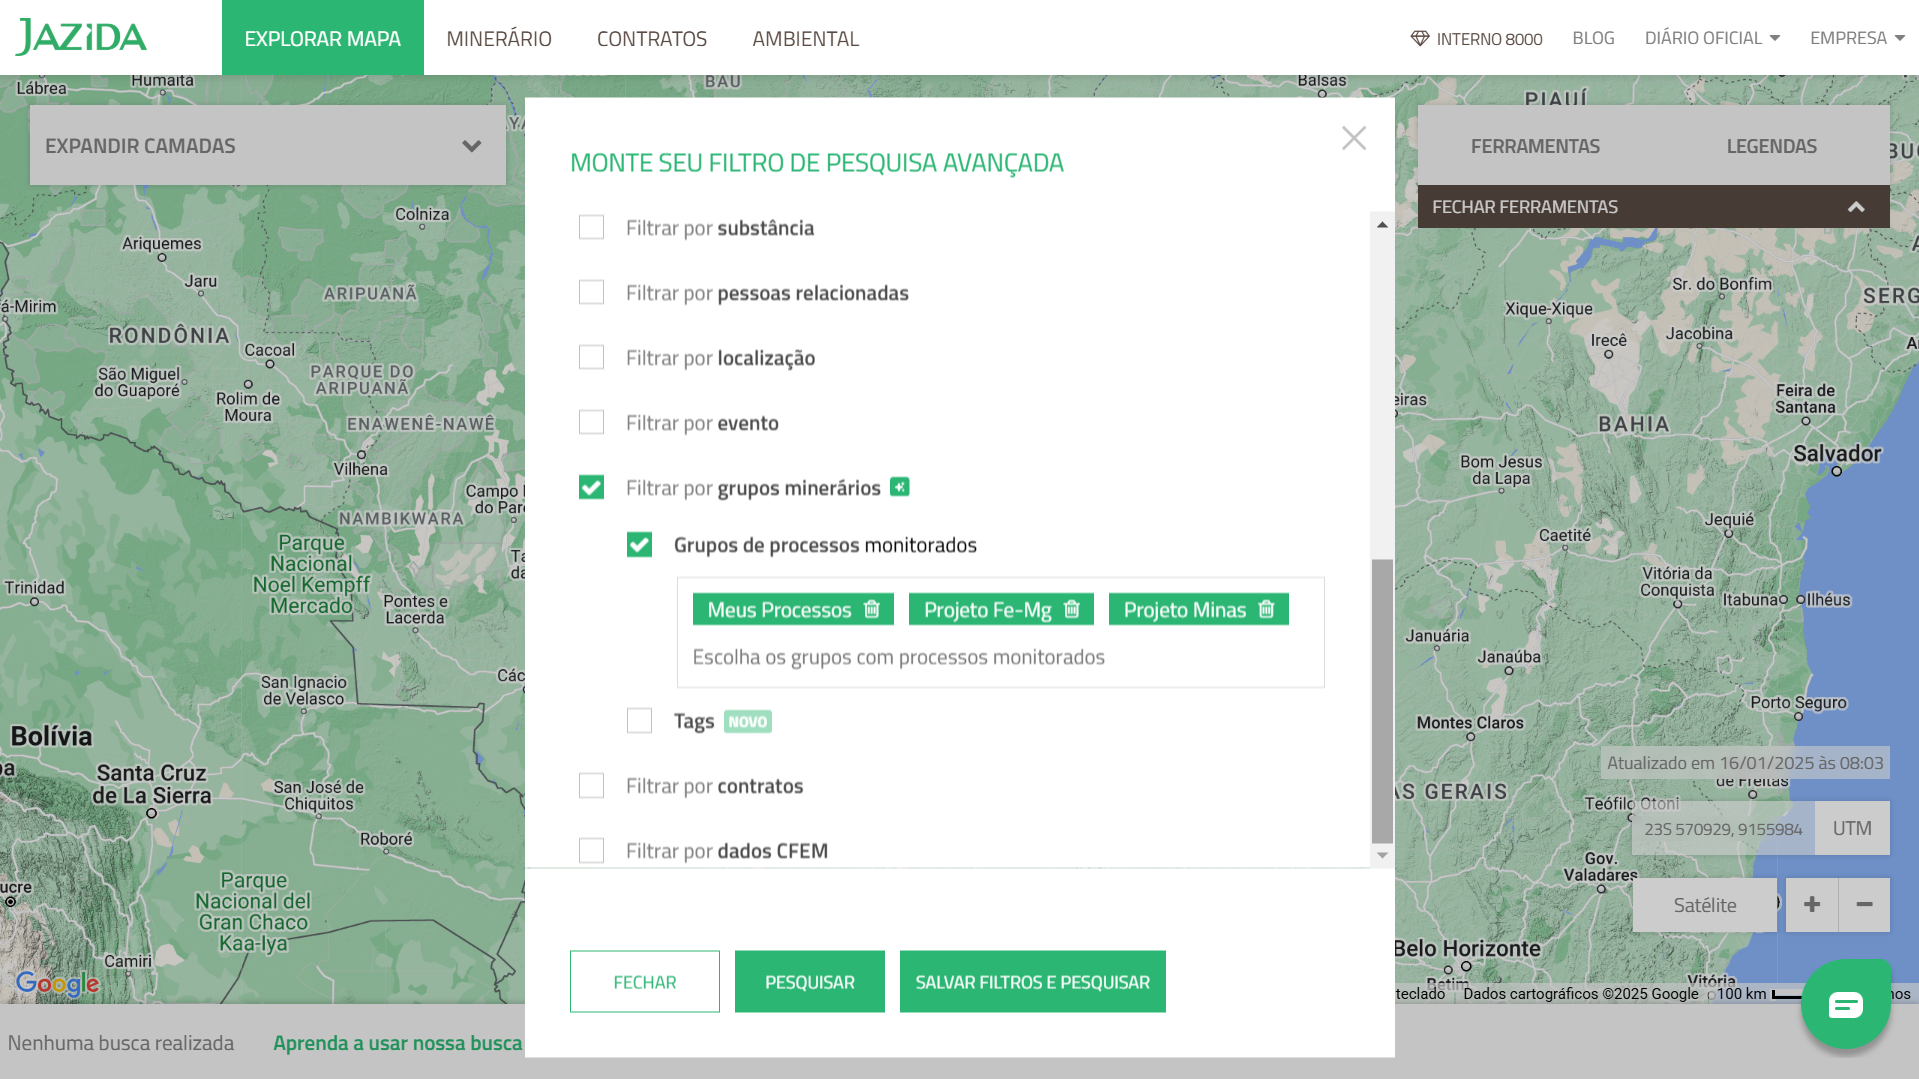Image resolution: width=1919 pixels, height=1079 pixels.
Task: Click Salvador city label on map
Action: tap(1837, 454)
